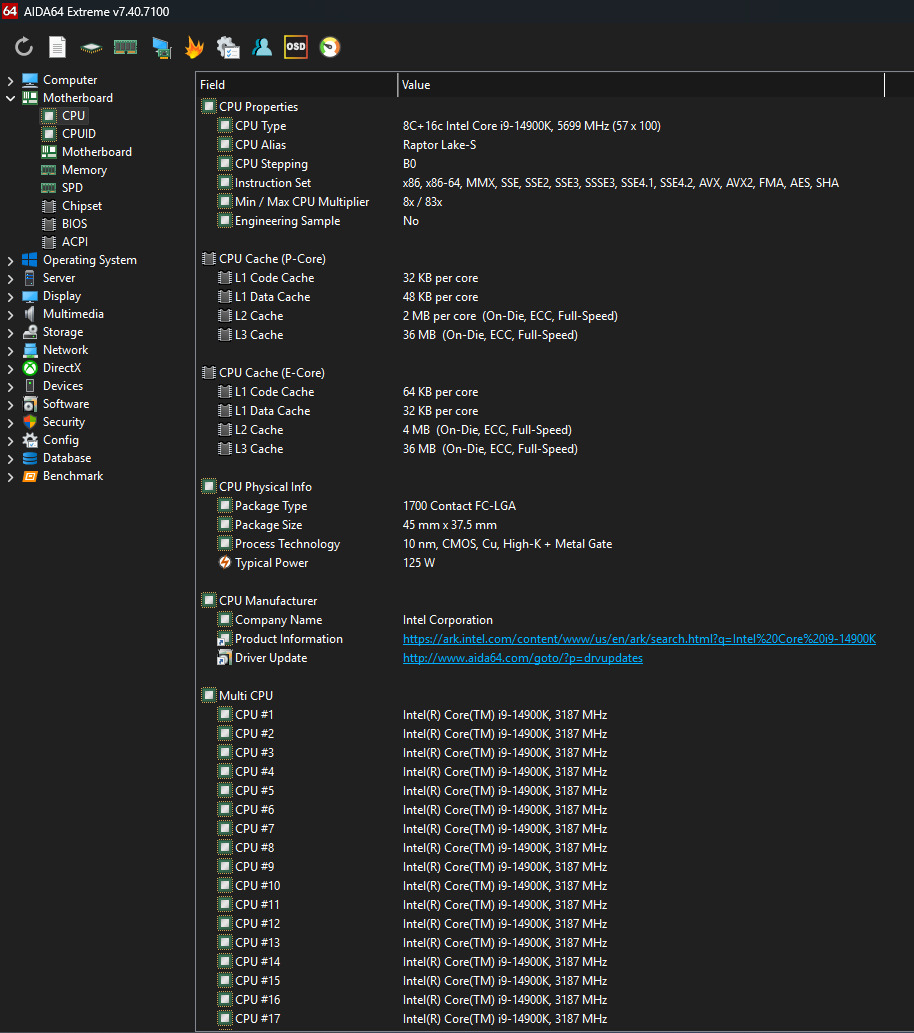Select the Engineering Sample row
The image size is (914, 1033).
554,221
